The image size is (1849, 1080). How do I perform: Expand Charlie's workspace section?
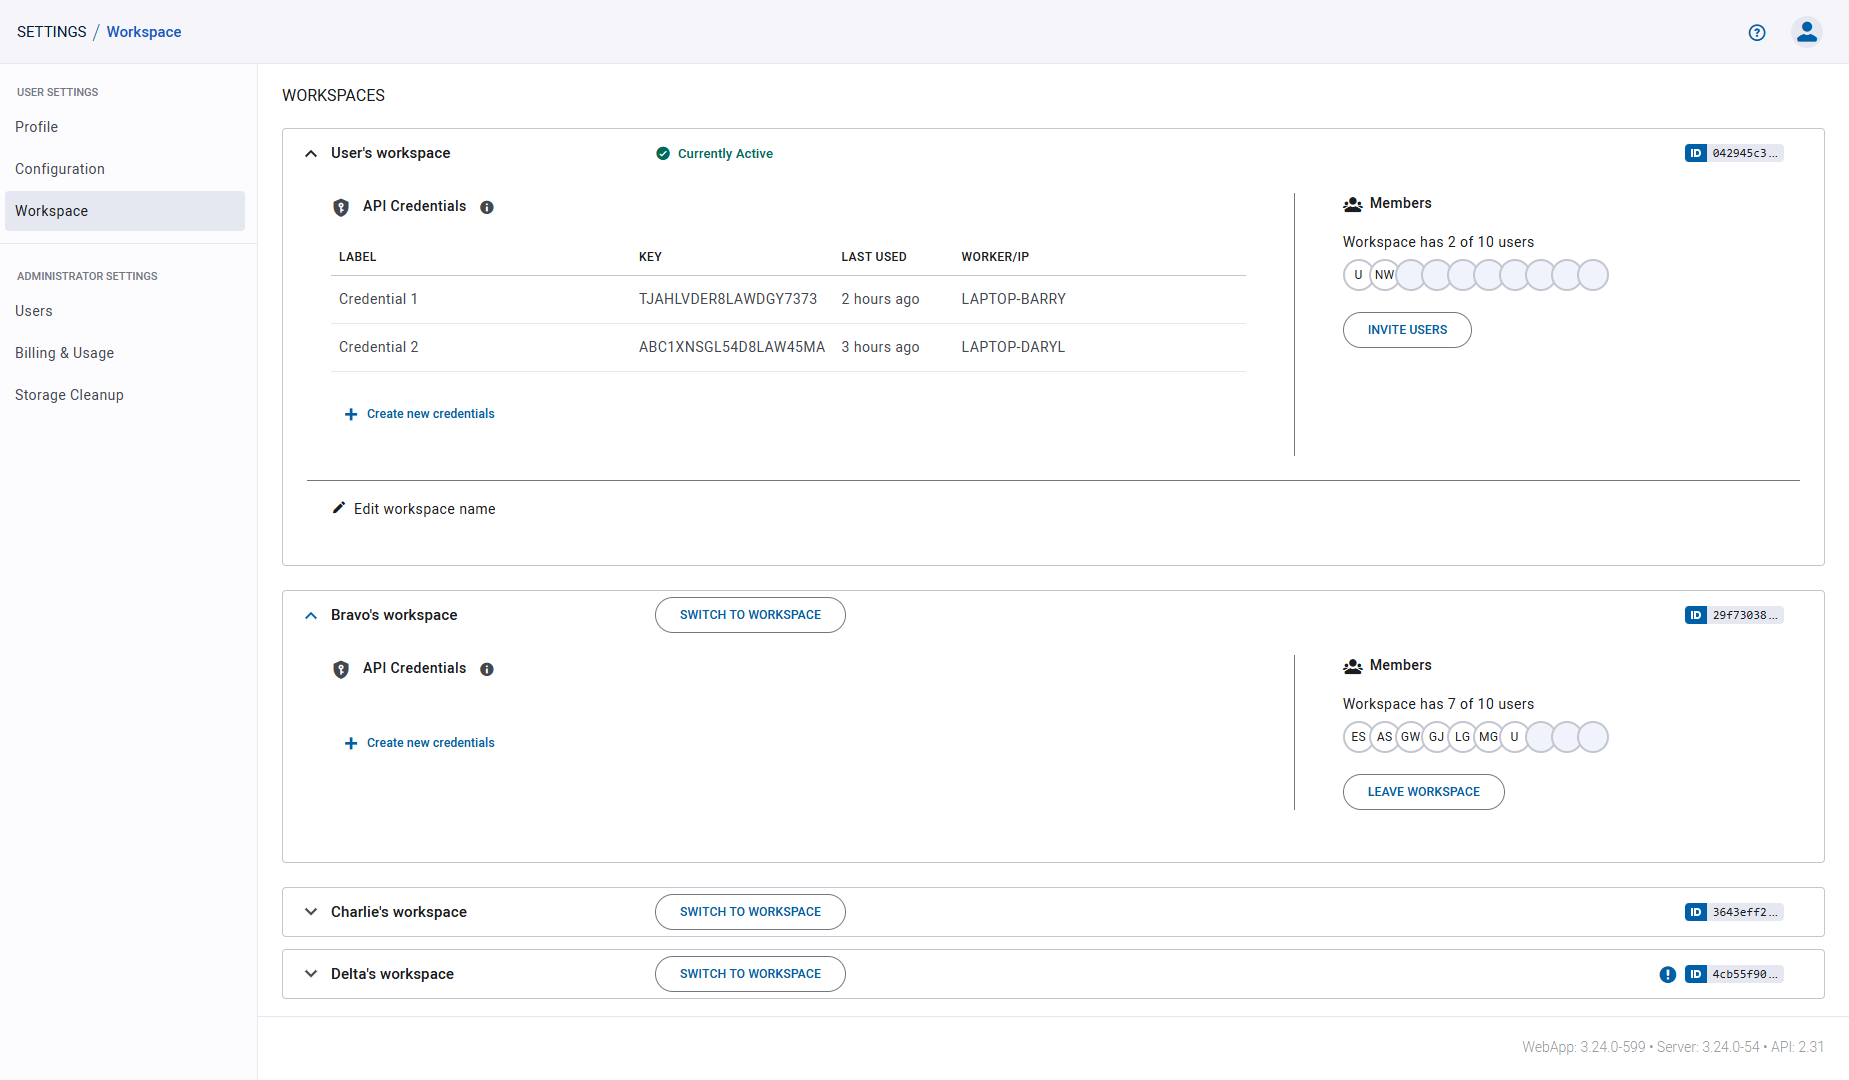311,911
